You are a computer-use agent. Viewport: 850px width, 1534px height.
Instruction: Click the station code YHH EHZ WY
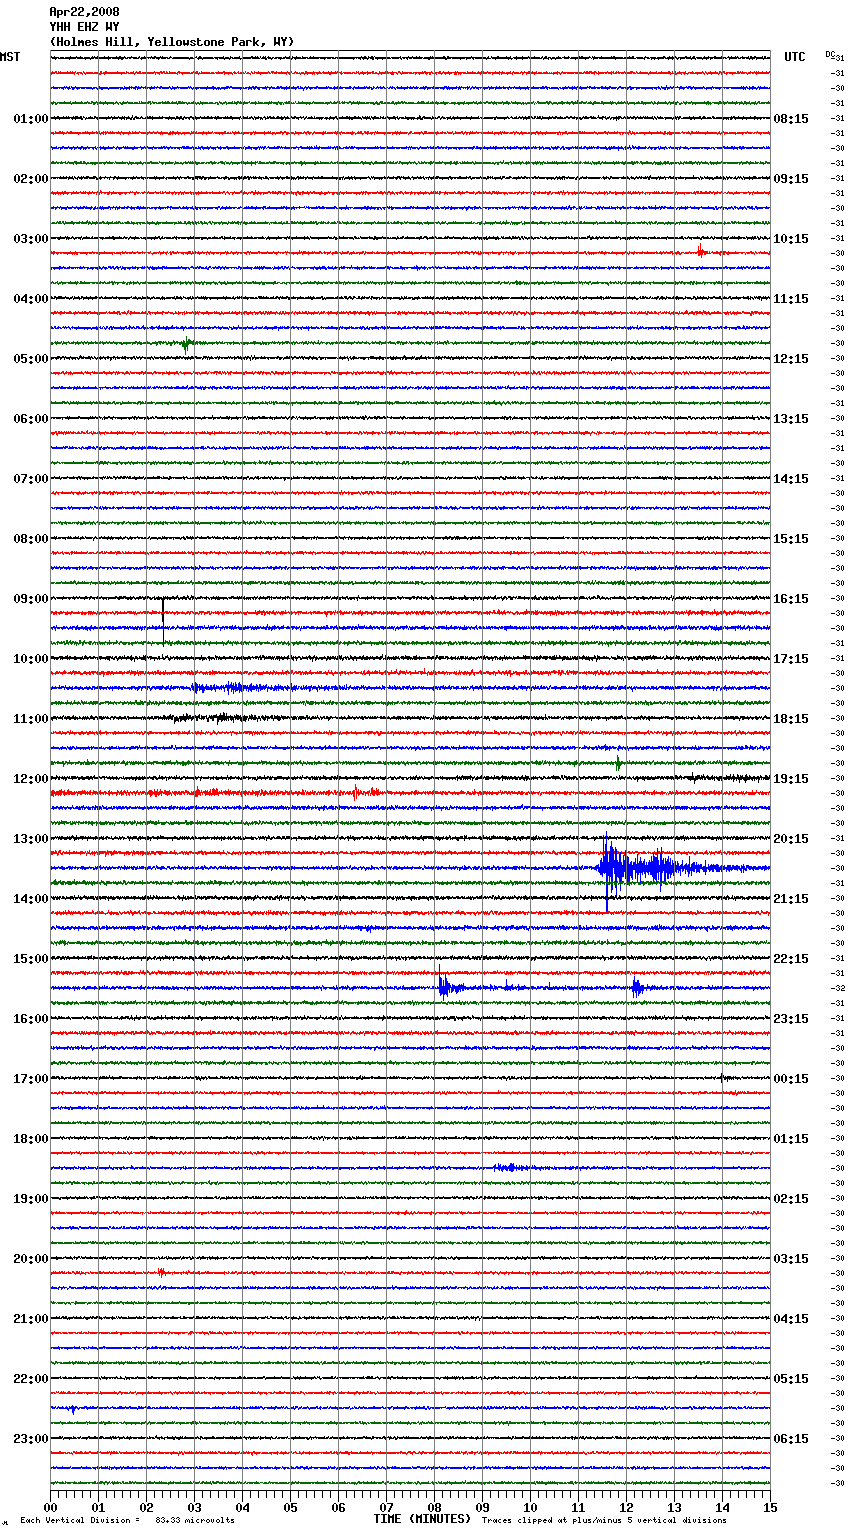point(84,27)
